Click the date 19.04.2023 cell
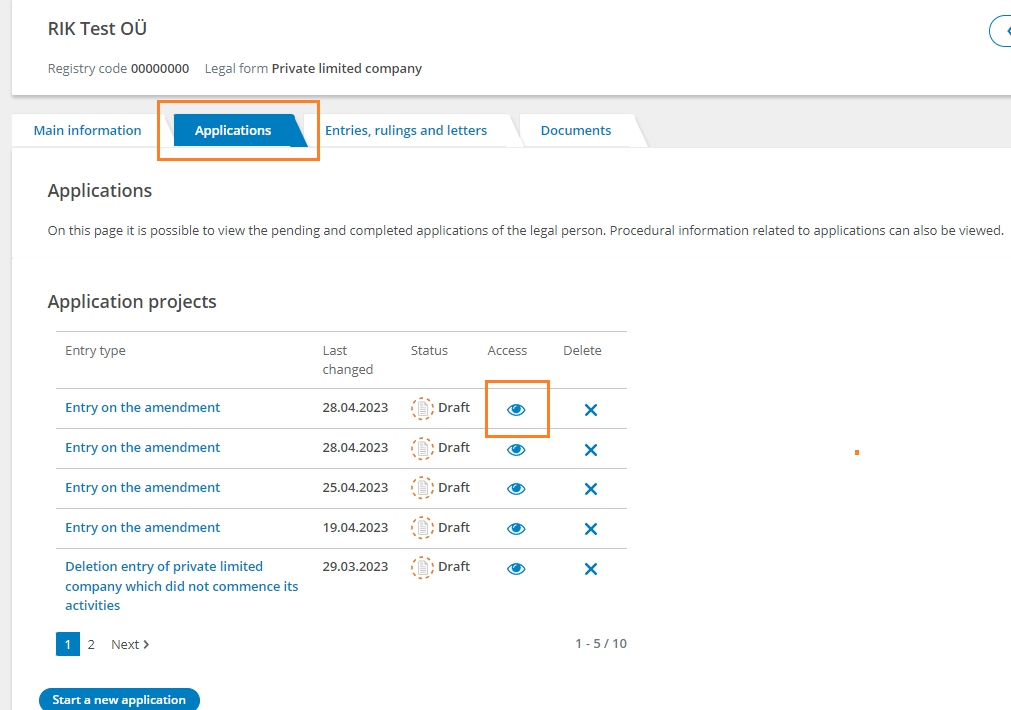The width and height of the screenshot is (1011, 710). coord(355,528)
